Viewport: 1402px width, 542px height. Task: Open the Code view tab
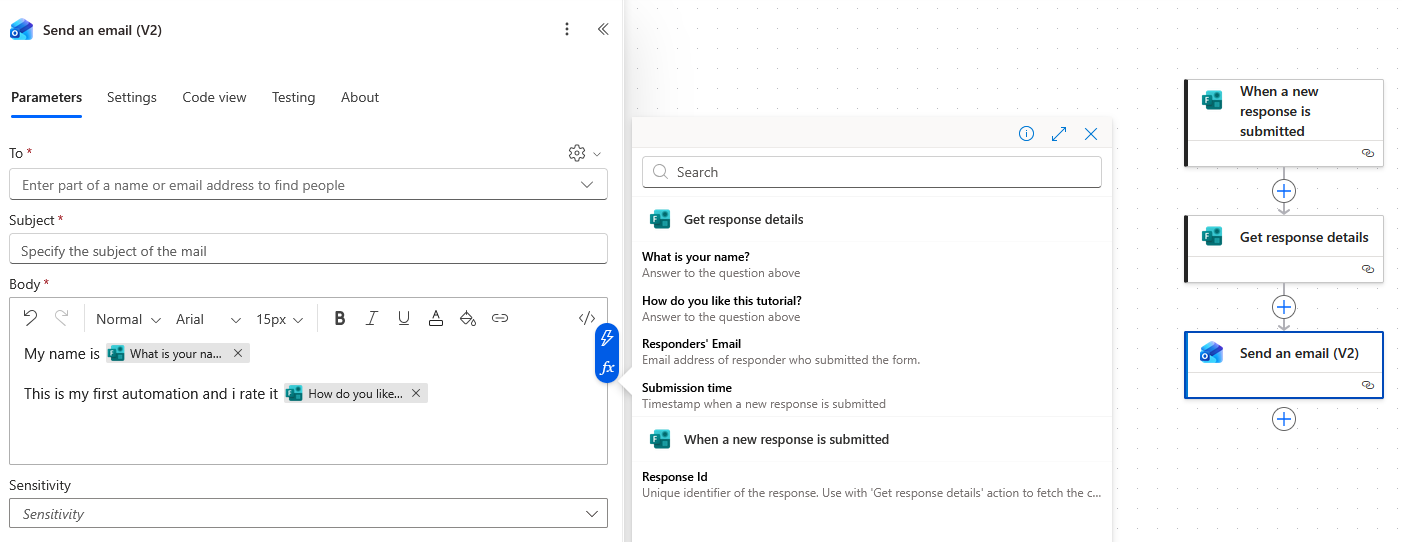coord(214,97)
